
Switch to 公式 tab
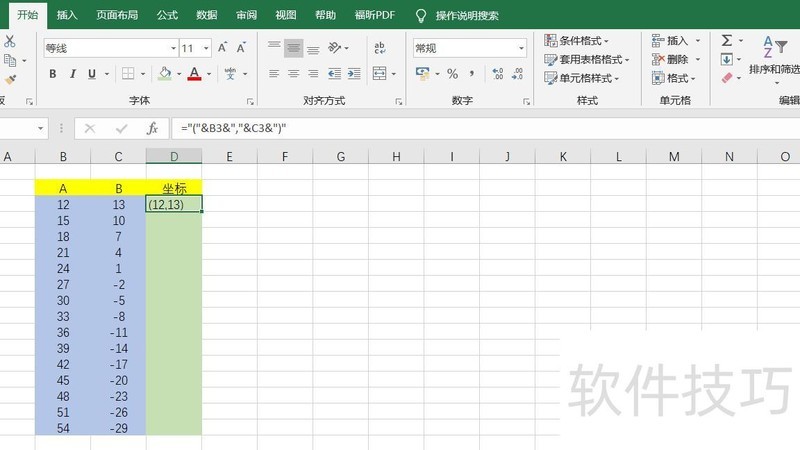click(x=167, y=15)
